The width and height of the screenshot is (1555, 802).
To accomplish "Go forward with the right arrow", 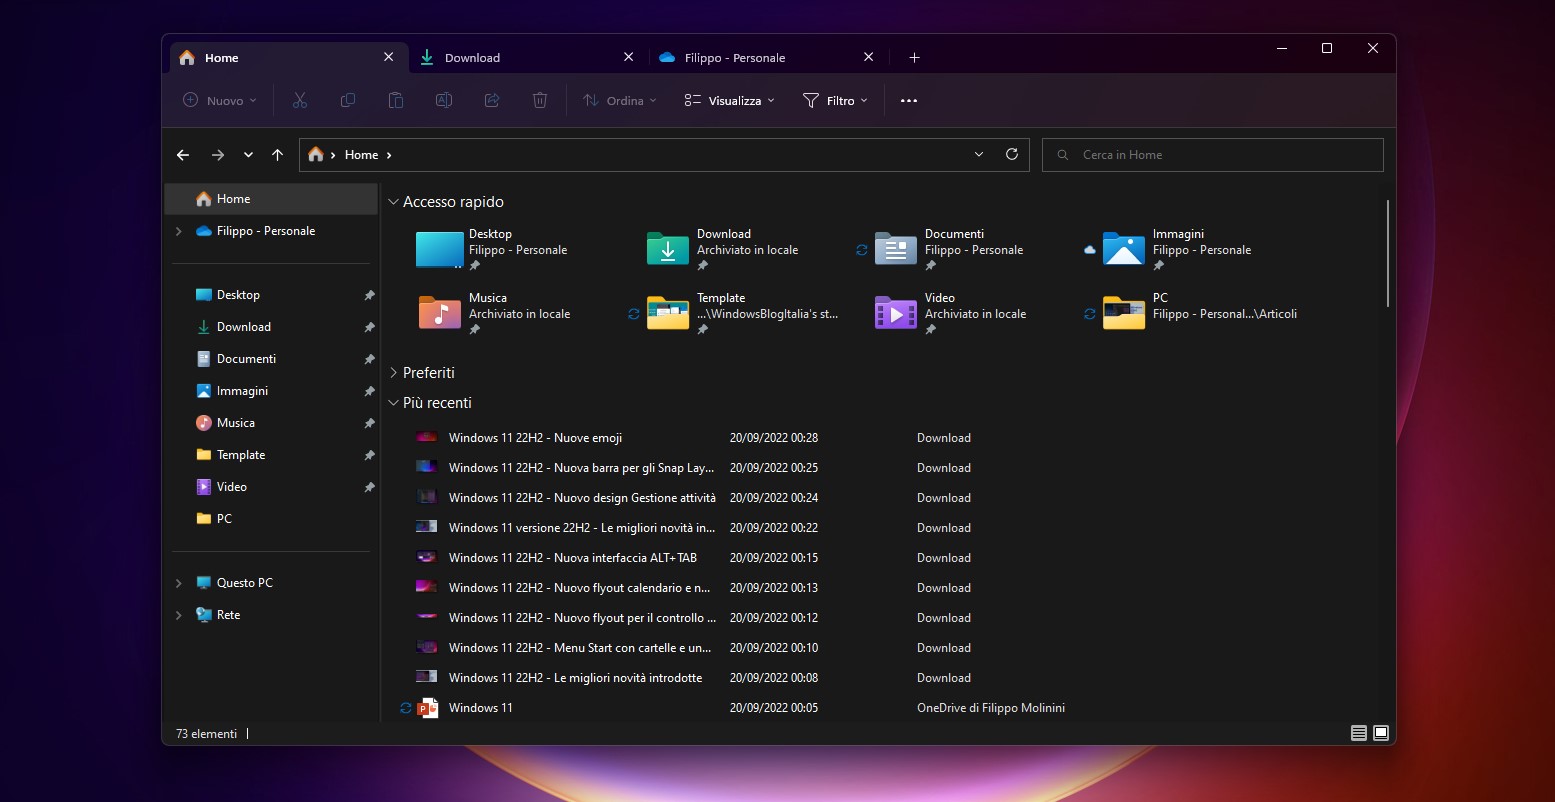I will click(x=218, y=155).
